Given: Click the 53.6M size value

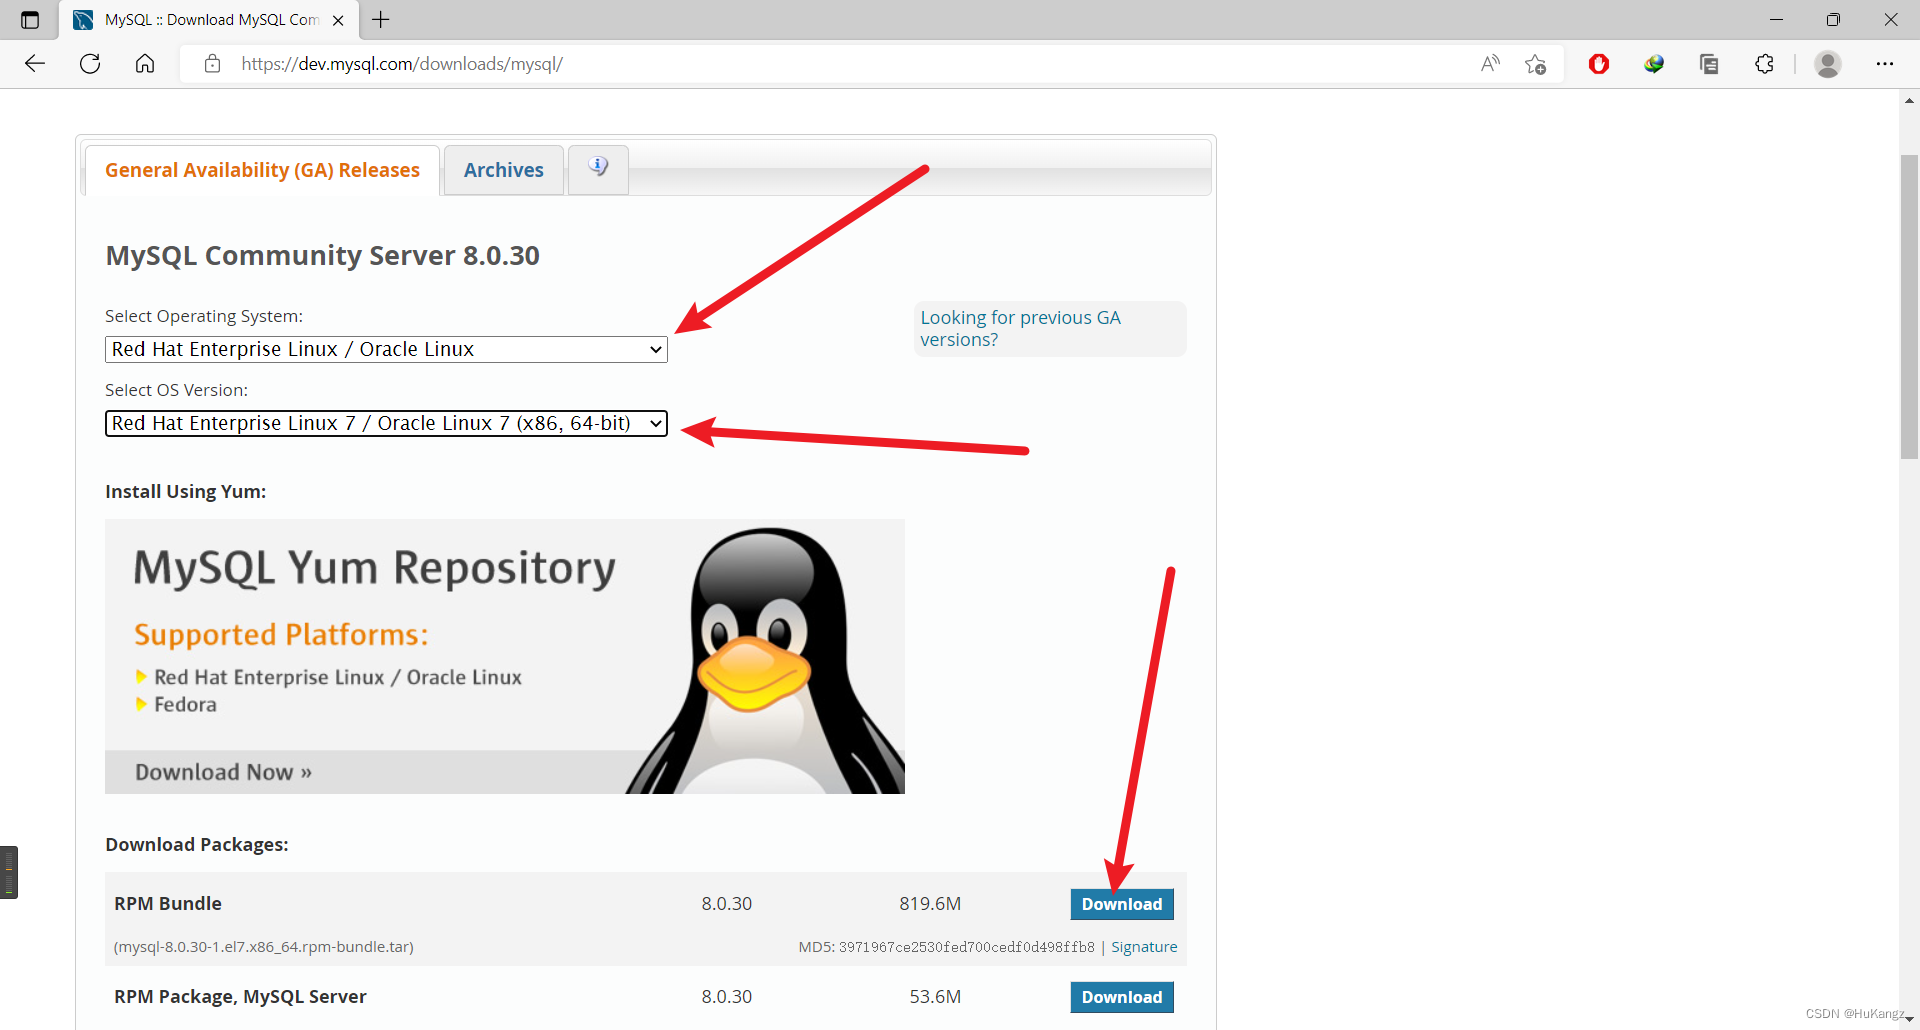Looking at the screenshot, I should coord(935,997).
